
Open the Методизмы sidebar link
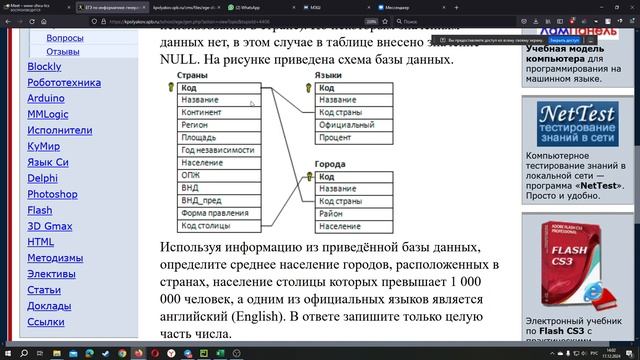point(55,258)
